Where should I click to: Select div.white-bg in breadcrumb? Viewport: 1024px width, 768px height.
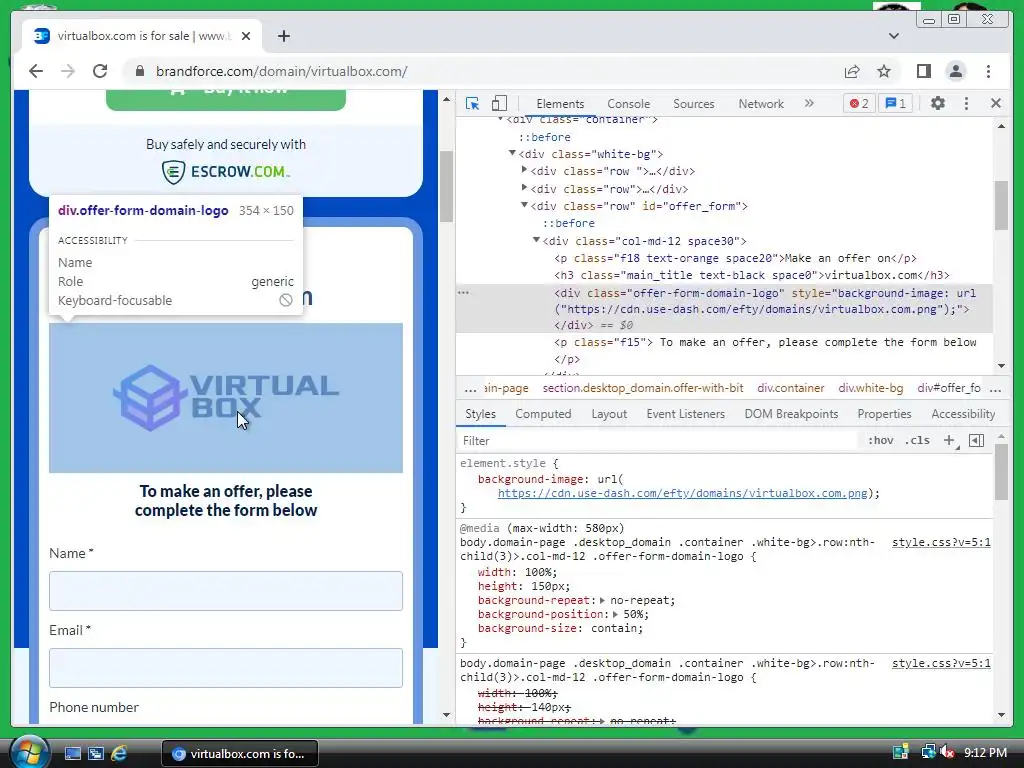(x=871, y=388)
